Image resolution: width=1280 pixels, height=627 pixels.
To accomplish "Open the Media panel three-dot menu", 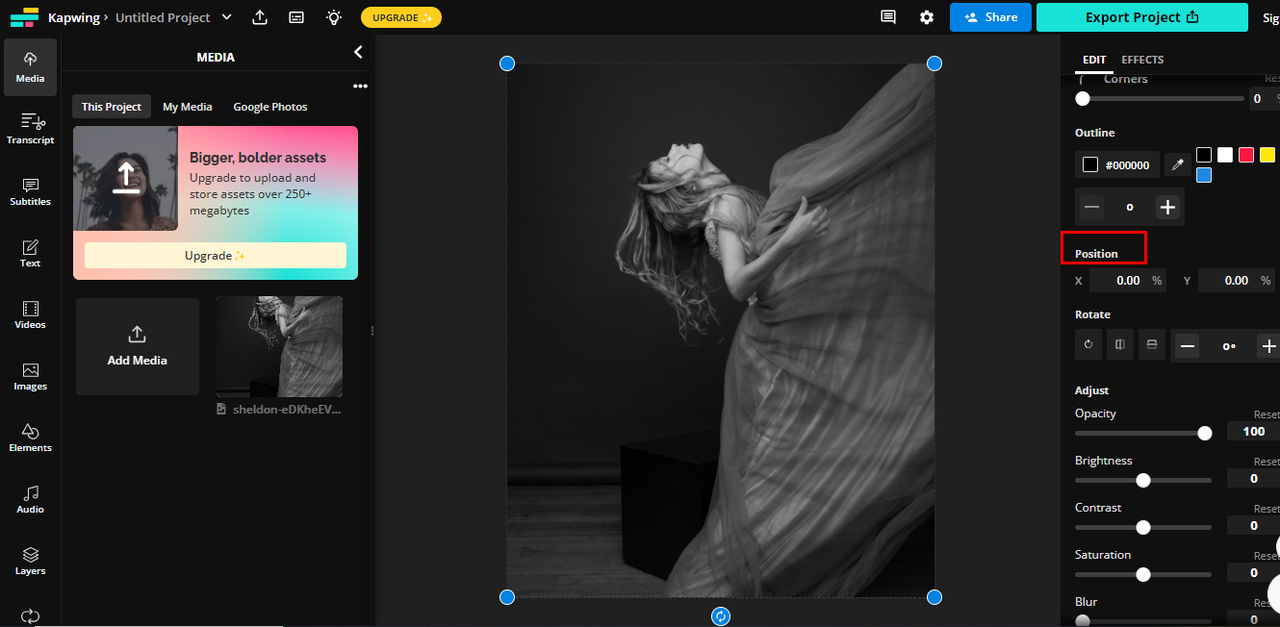I will (x=360, y=86).
